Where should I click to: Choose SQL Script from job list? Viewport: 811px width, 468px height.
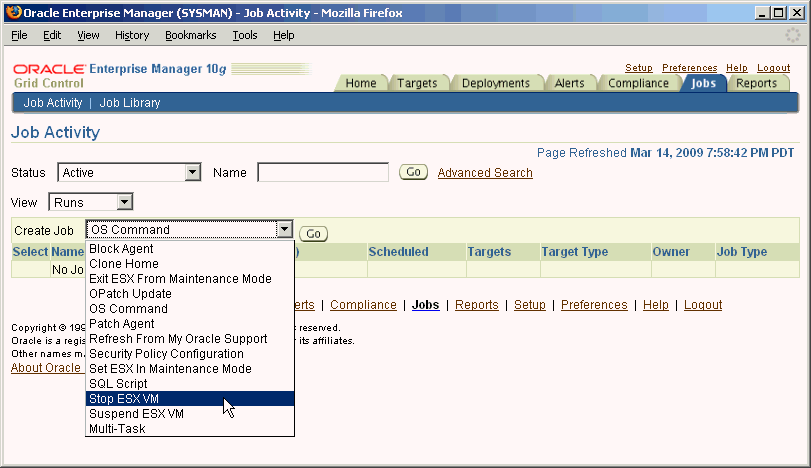(x=190, y=384)
